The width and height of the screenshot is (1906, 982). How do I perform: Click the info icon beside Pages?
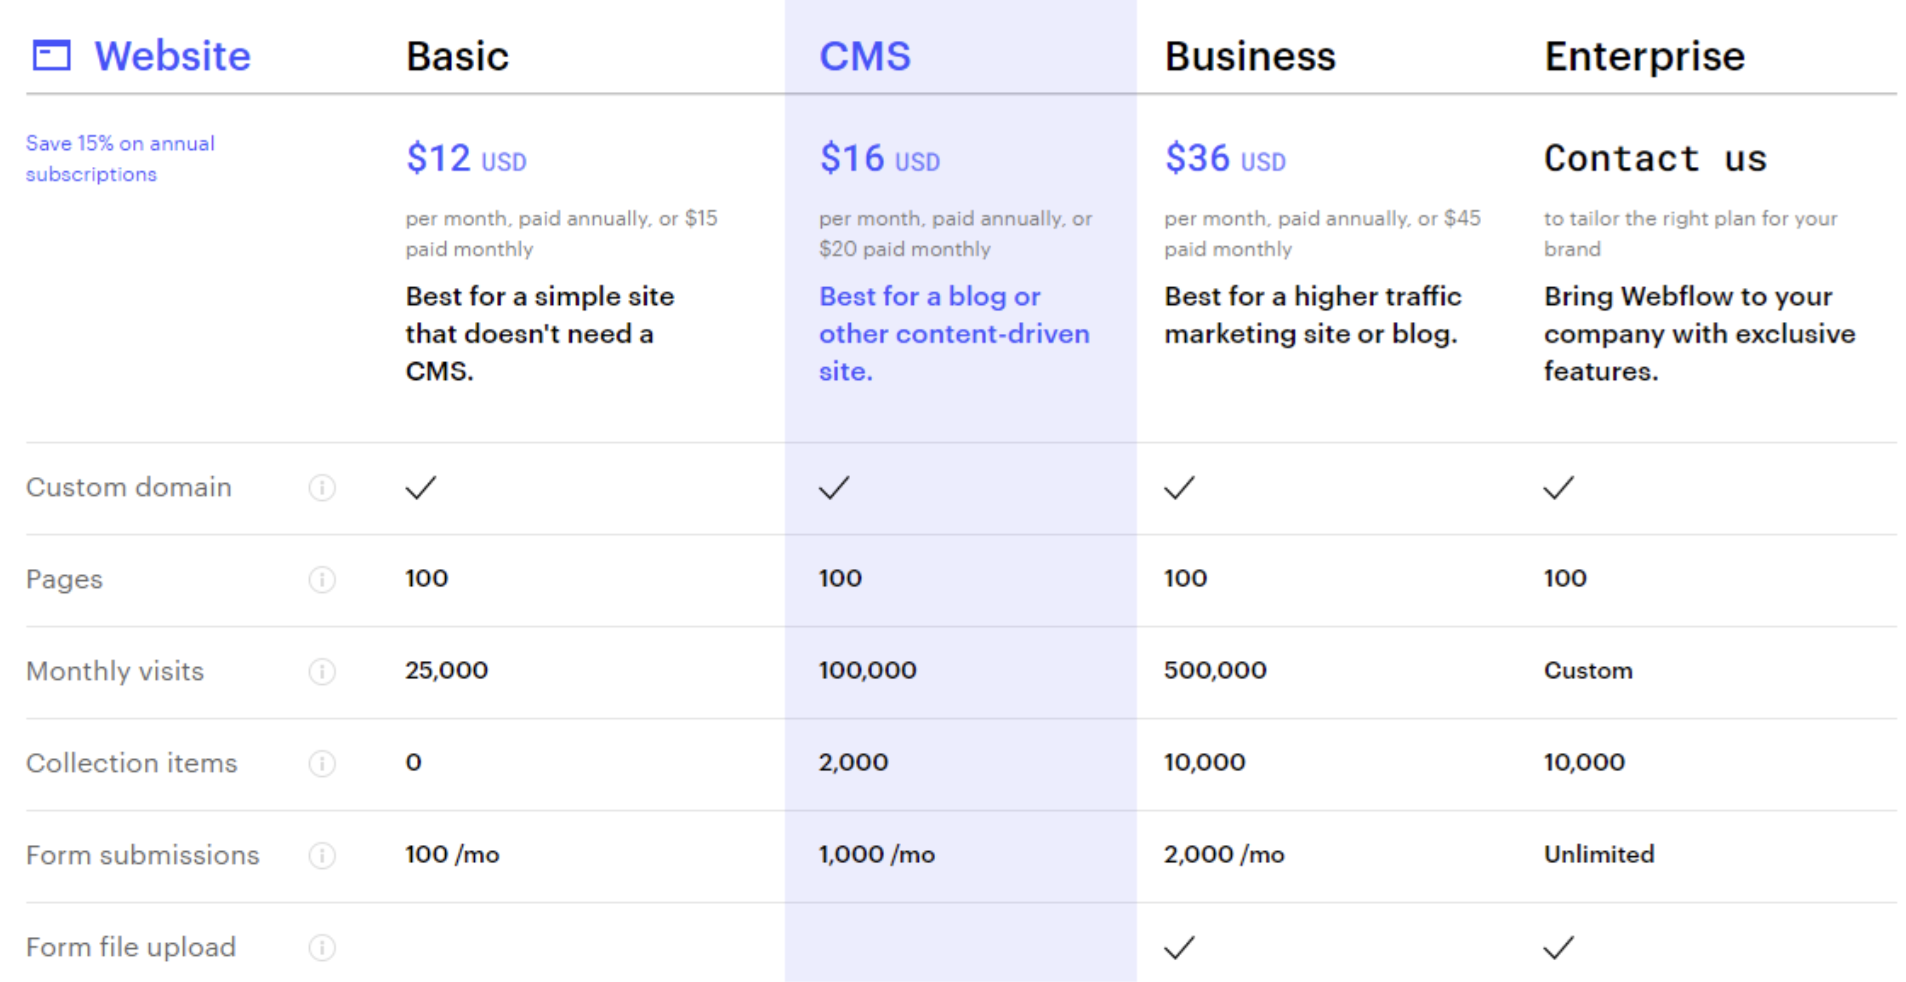click(322, 580)
